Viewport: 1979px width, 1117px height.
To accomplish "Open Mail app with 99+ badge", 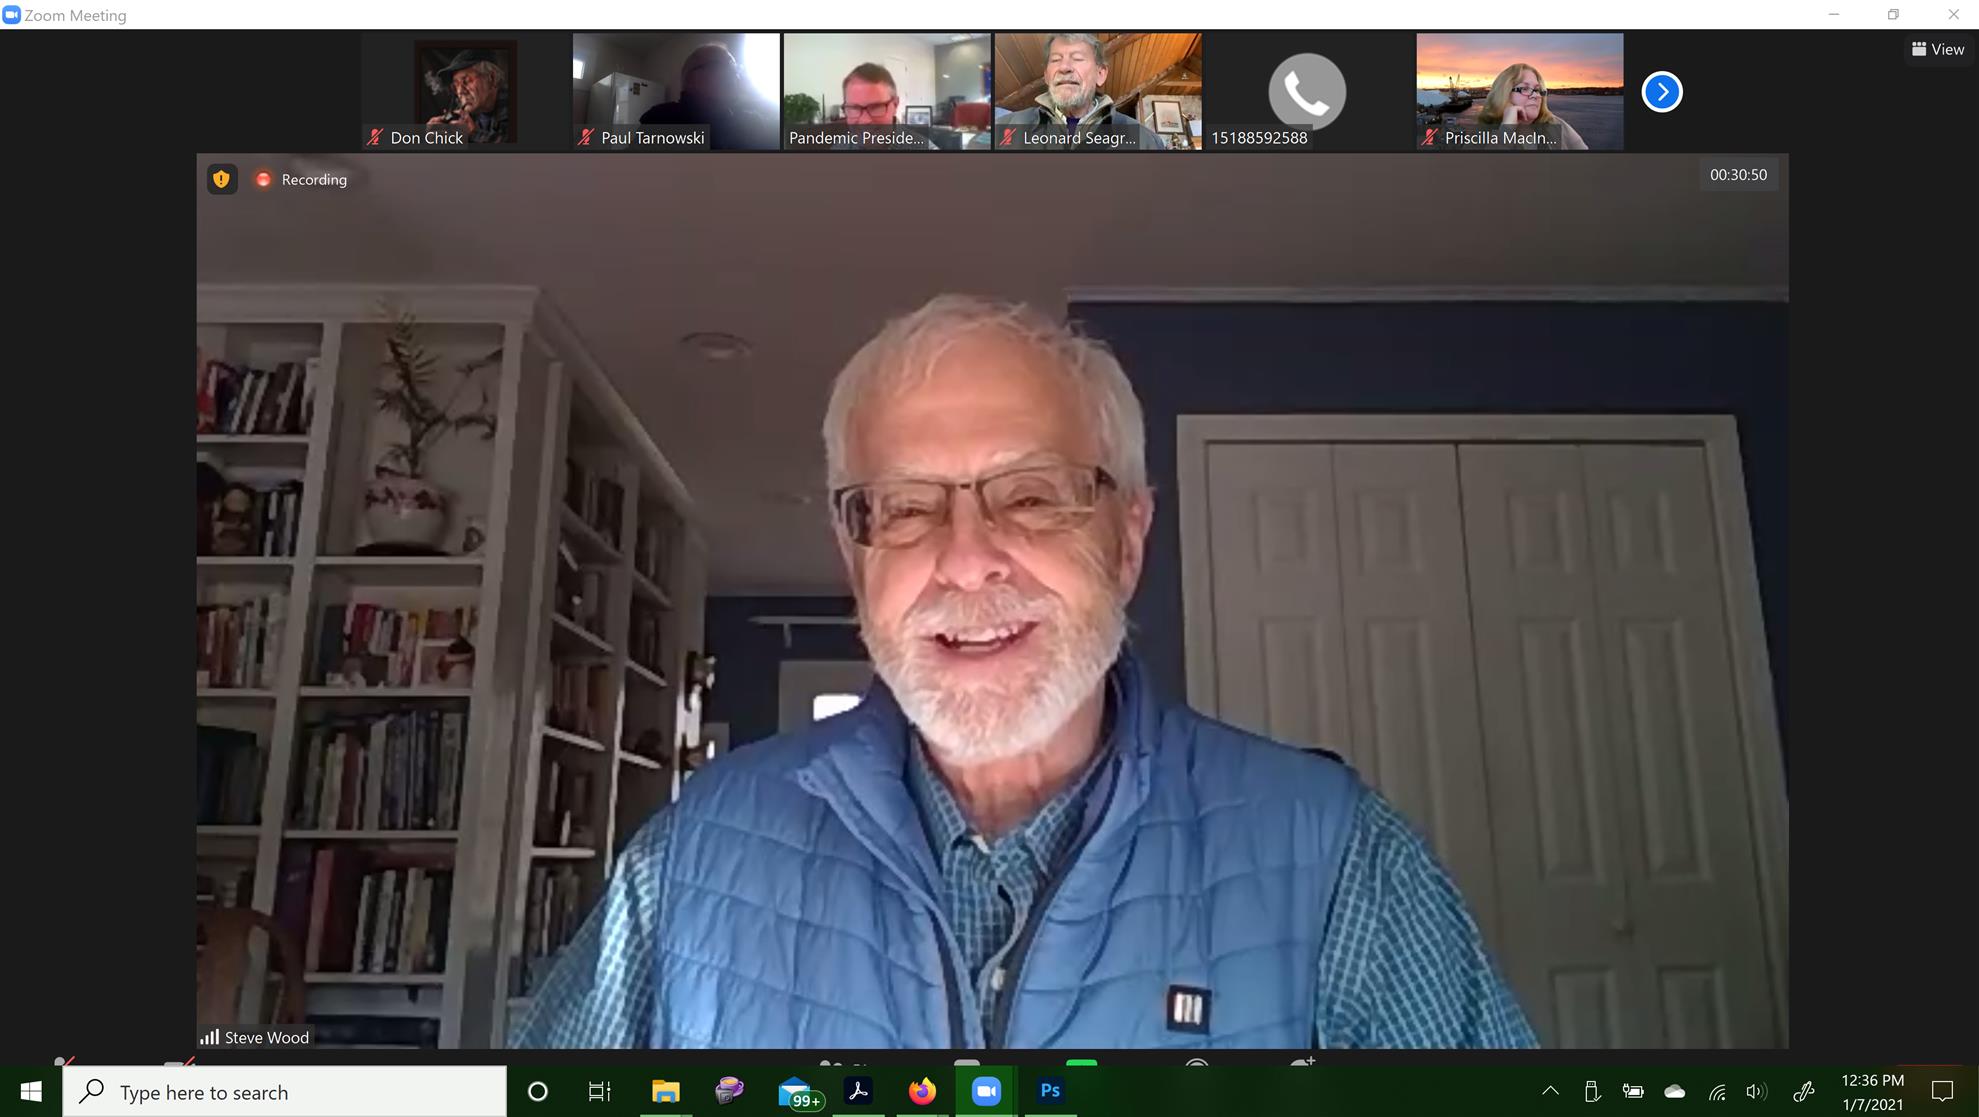I will point(796,1091).
